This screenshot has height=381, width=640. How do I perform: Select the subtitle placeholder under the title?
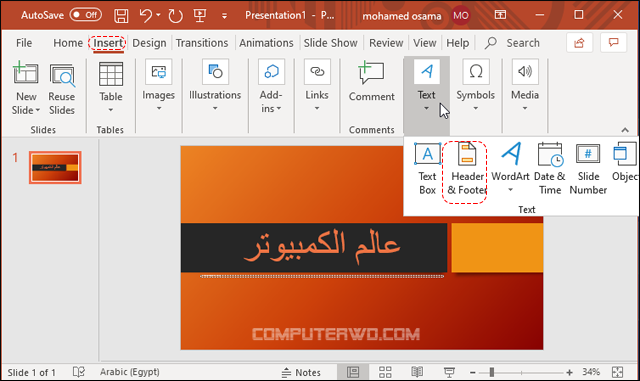point(322,276)
